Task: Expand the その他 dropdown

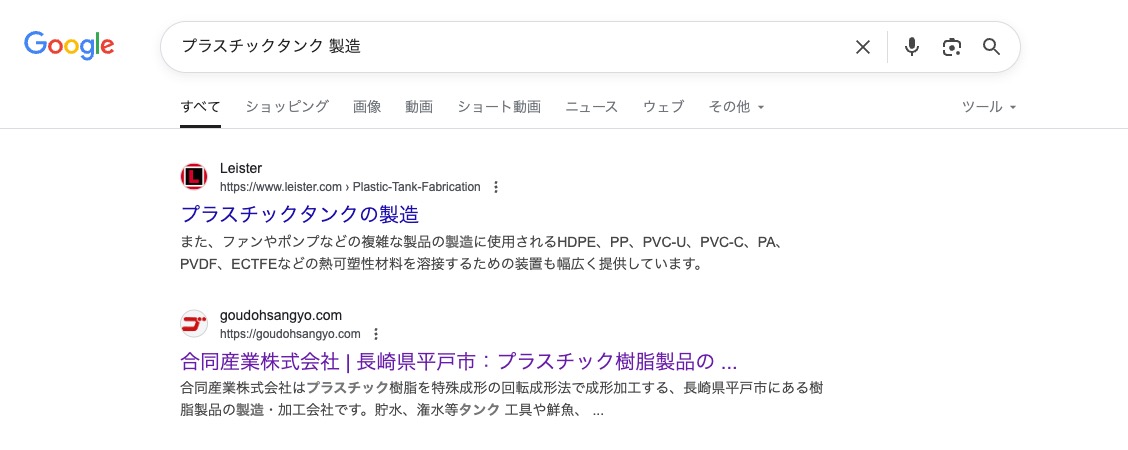Action: pos(736,107)
